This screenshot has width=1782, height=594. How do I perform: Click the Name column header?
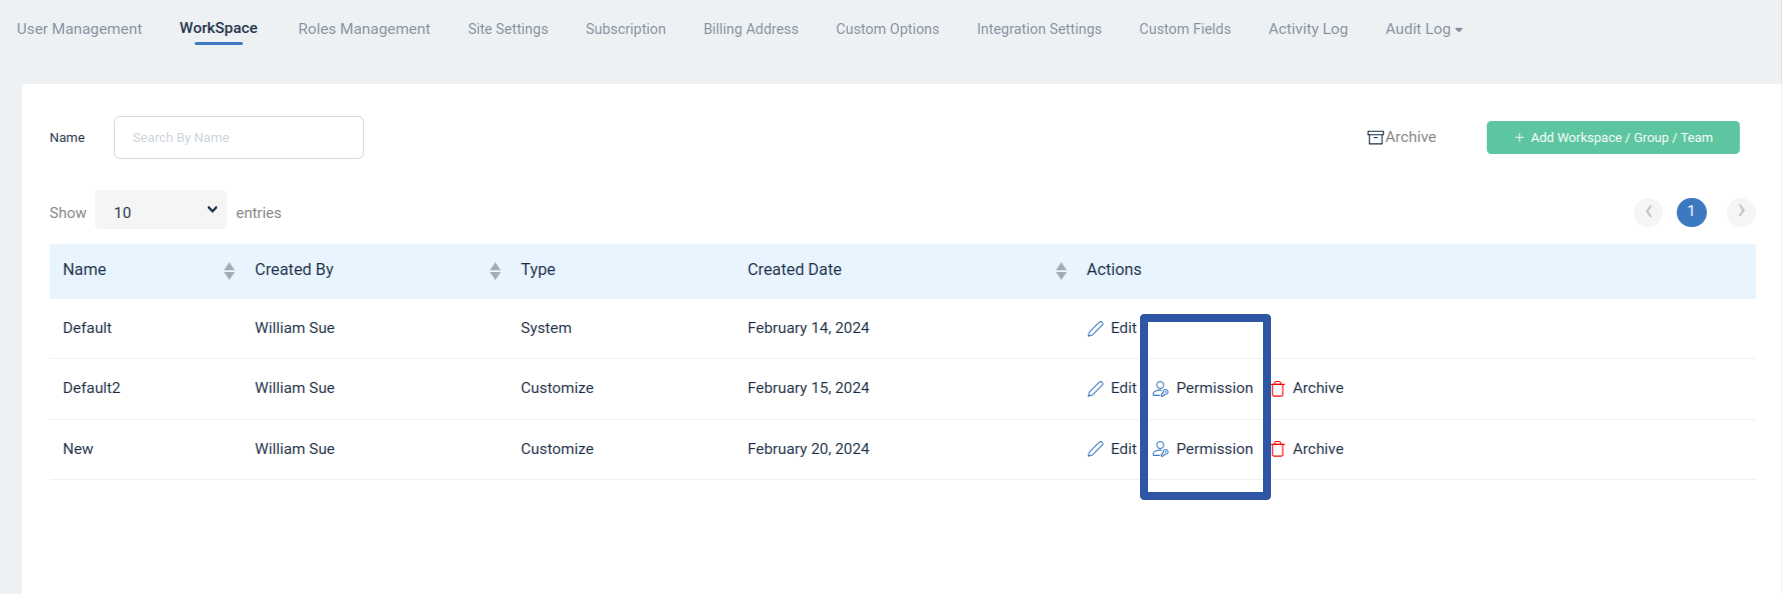point(84,270)
